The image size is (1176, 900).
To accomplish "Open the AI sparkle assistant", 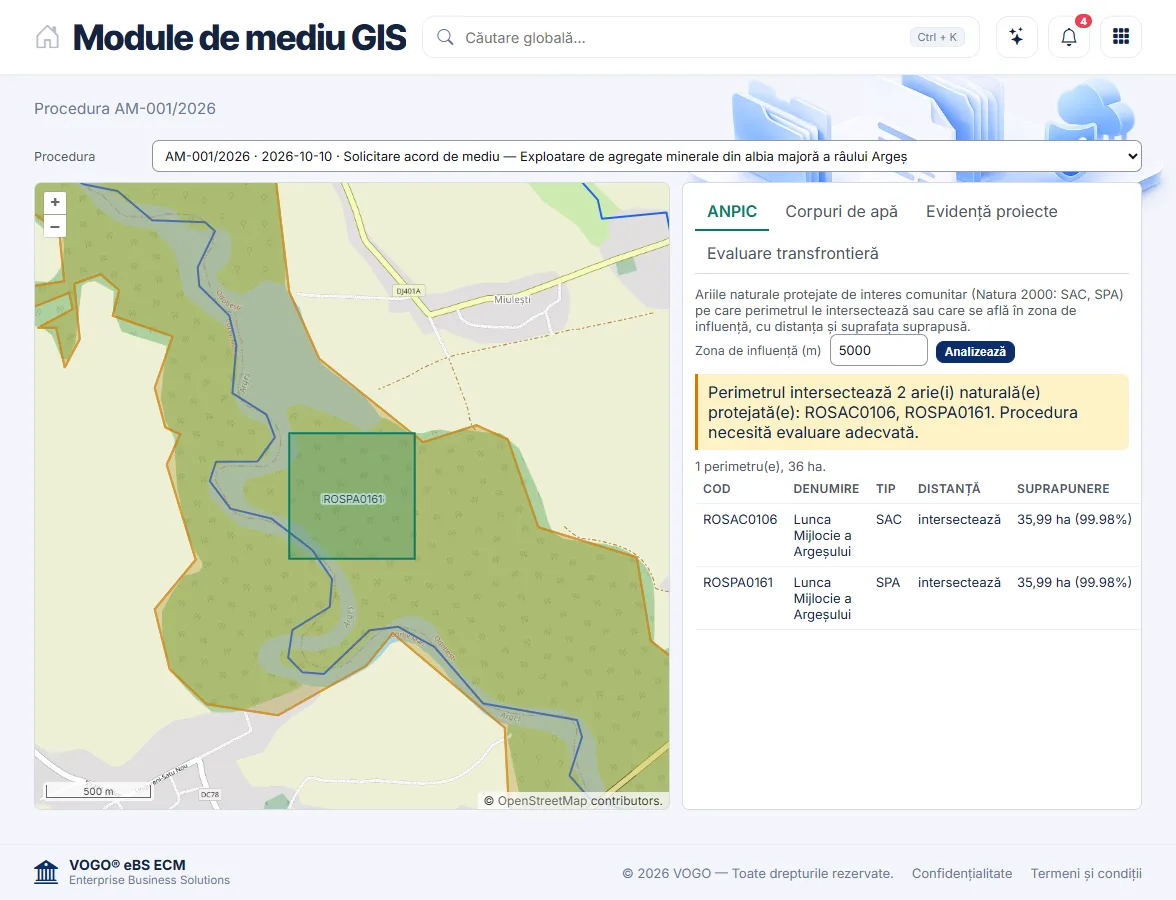I will click(1016, 37).
